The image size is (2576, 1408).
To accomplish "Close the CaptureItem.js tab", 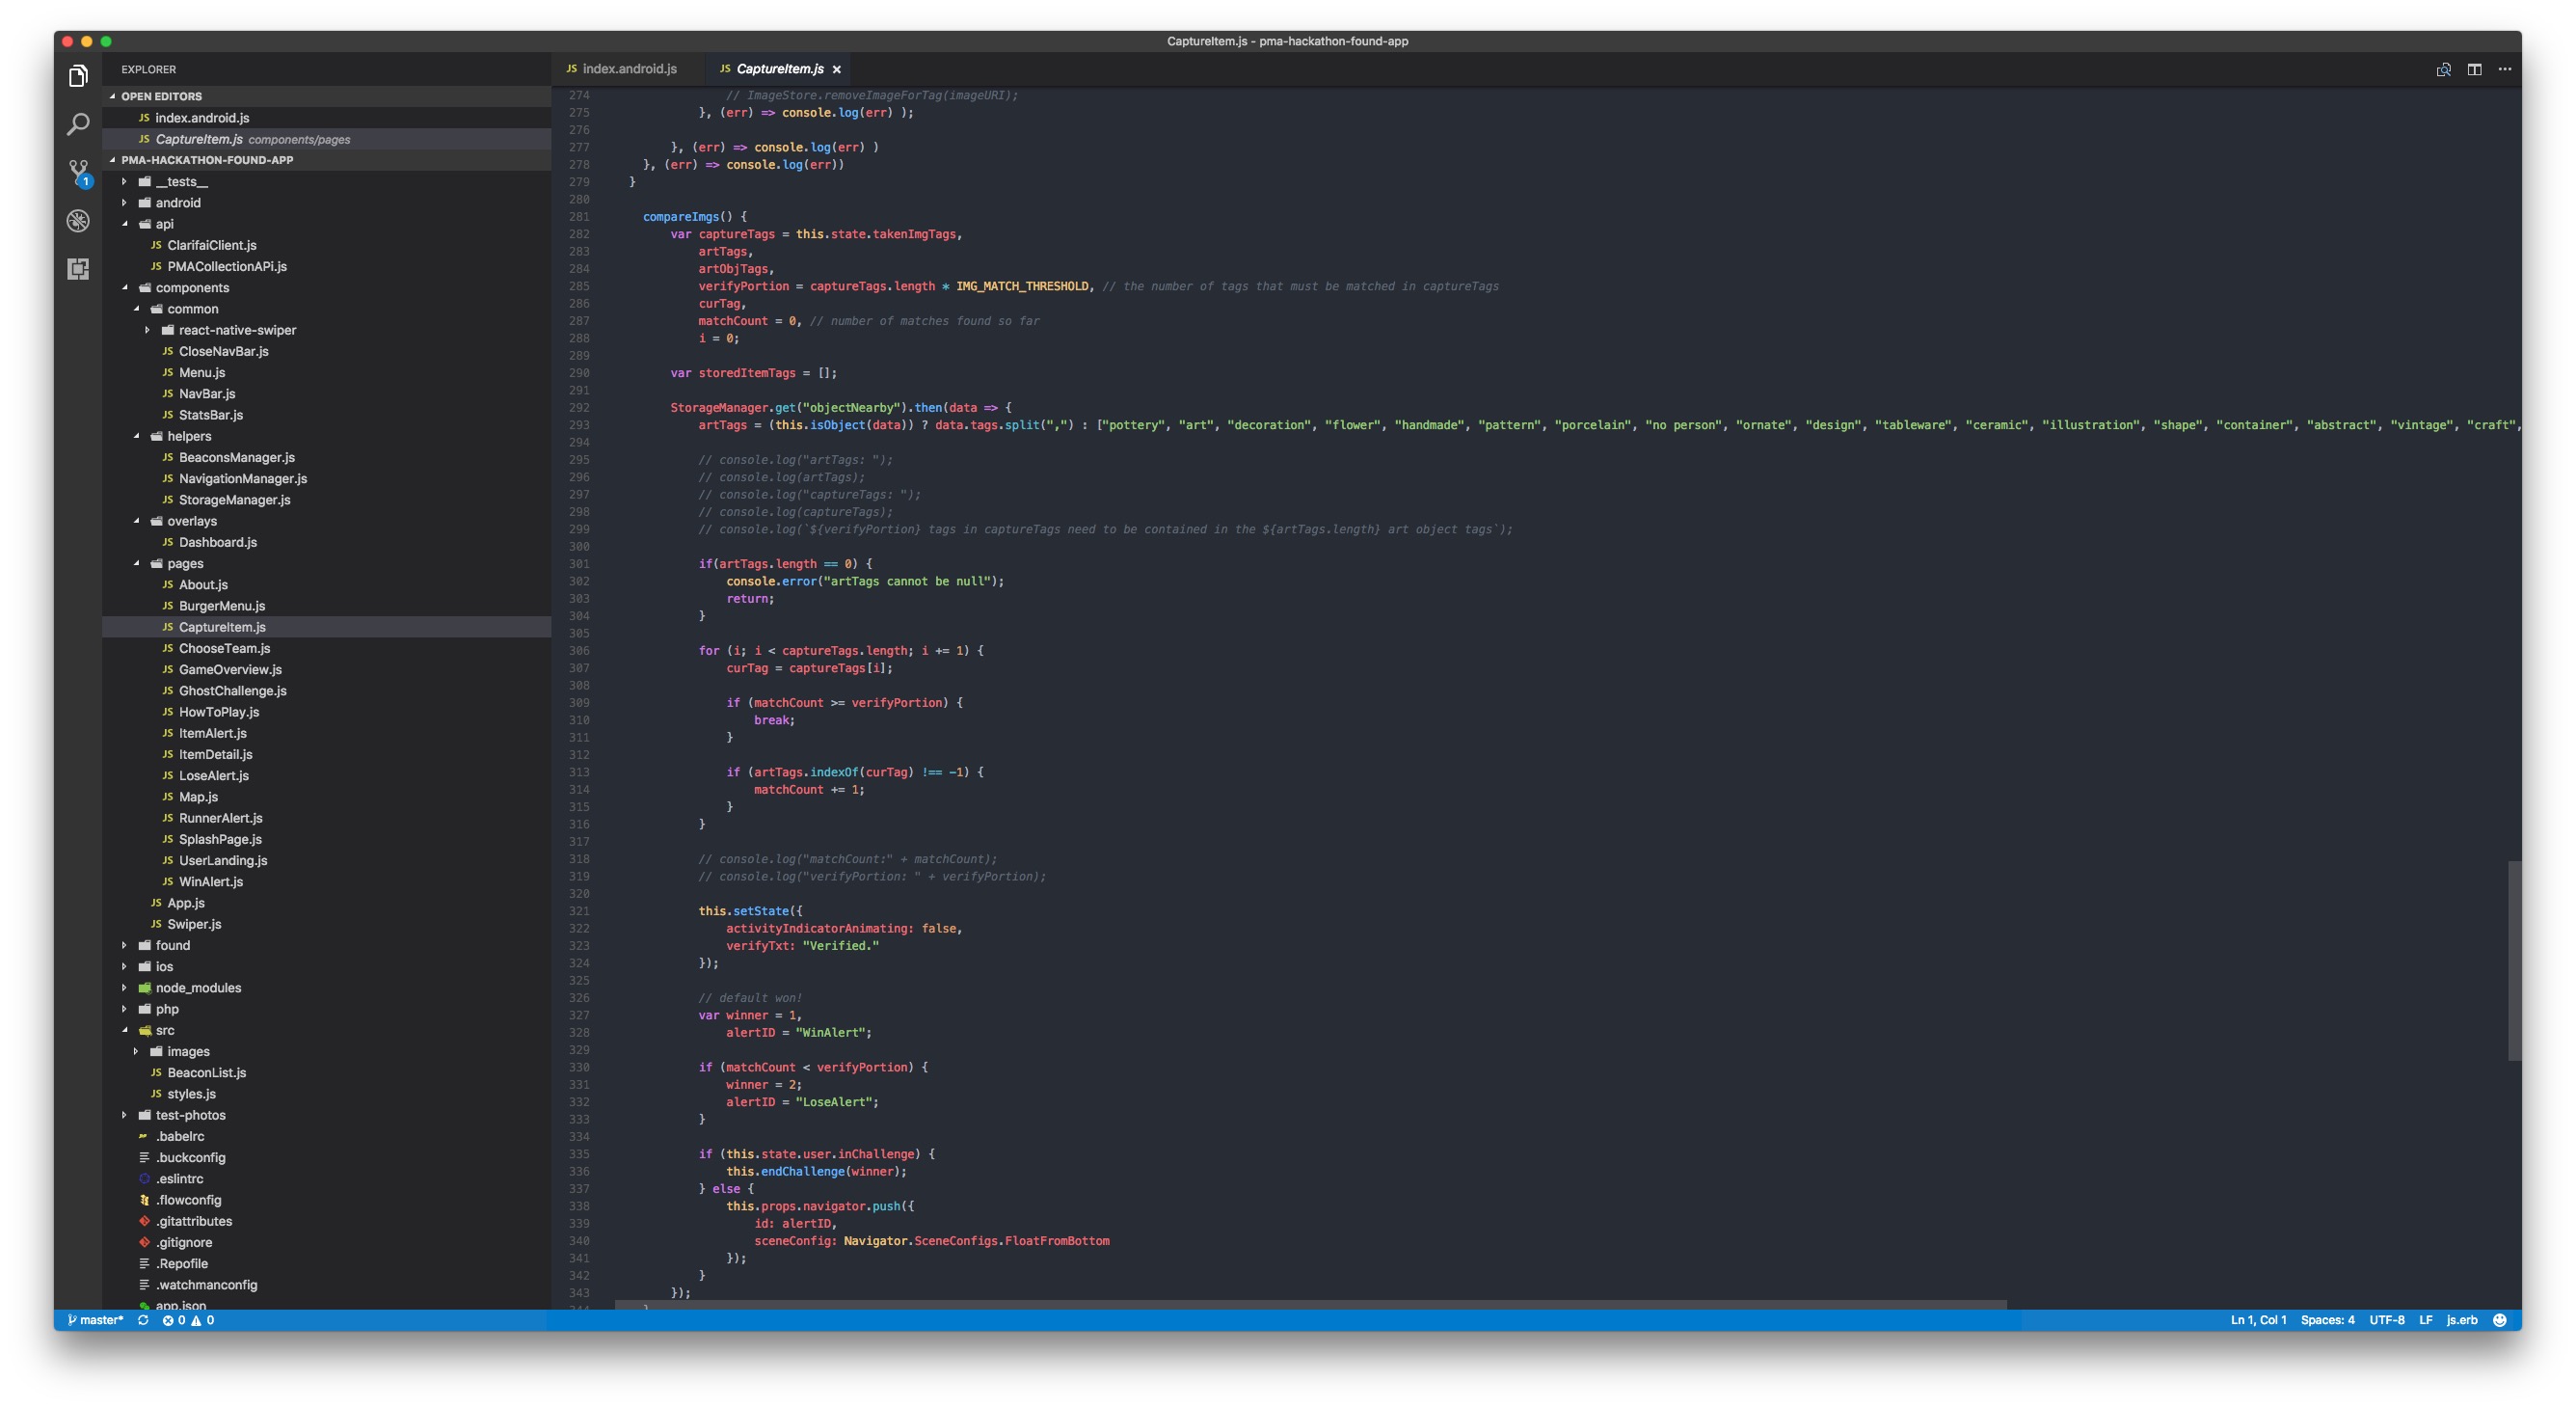I will tap(837, 69).
